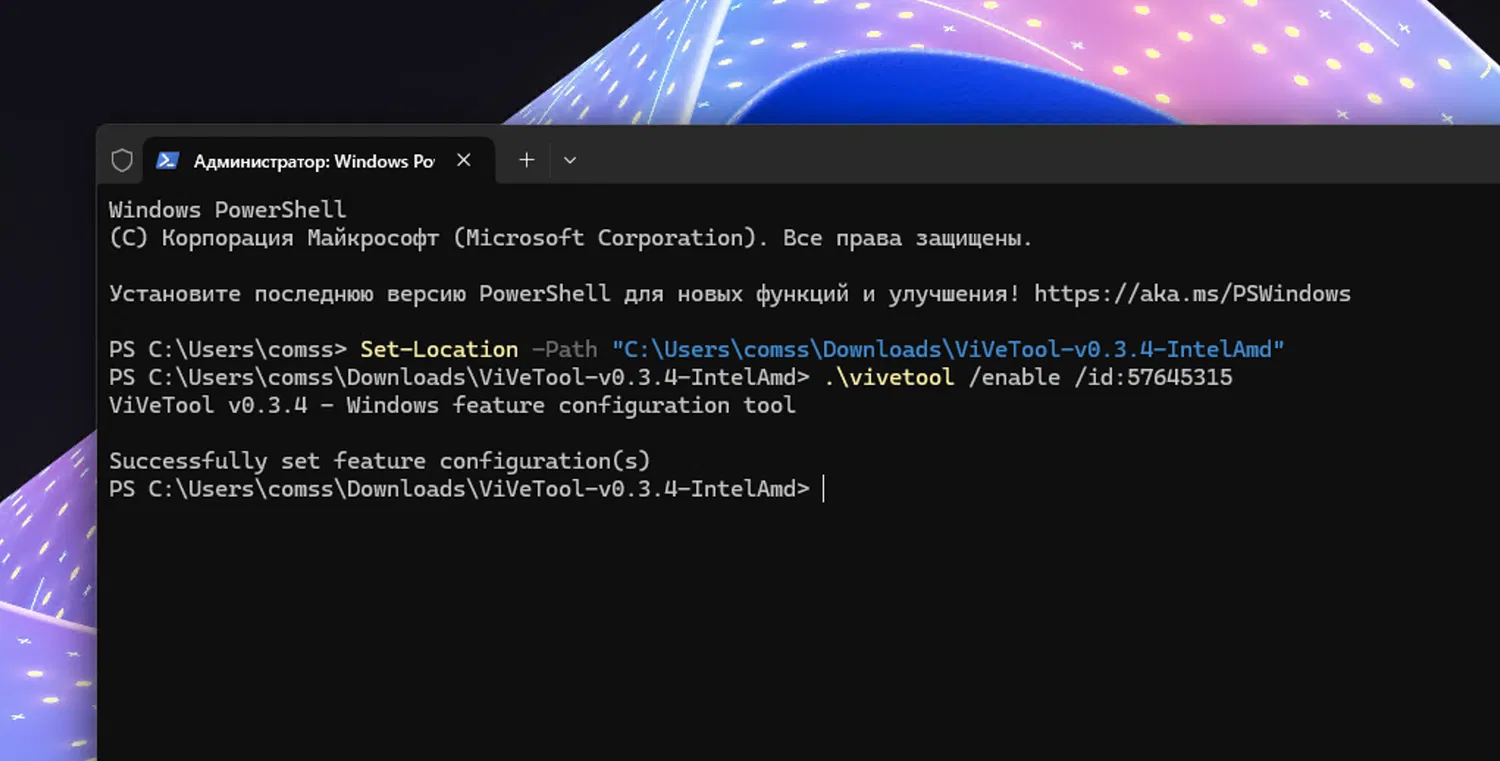Click the line "Successfully set feature configuration(s)"
Screen dimensions: 1500x761
(380, 461)
